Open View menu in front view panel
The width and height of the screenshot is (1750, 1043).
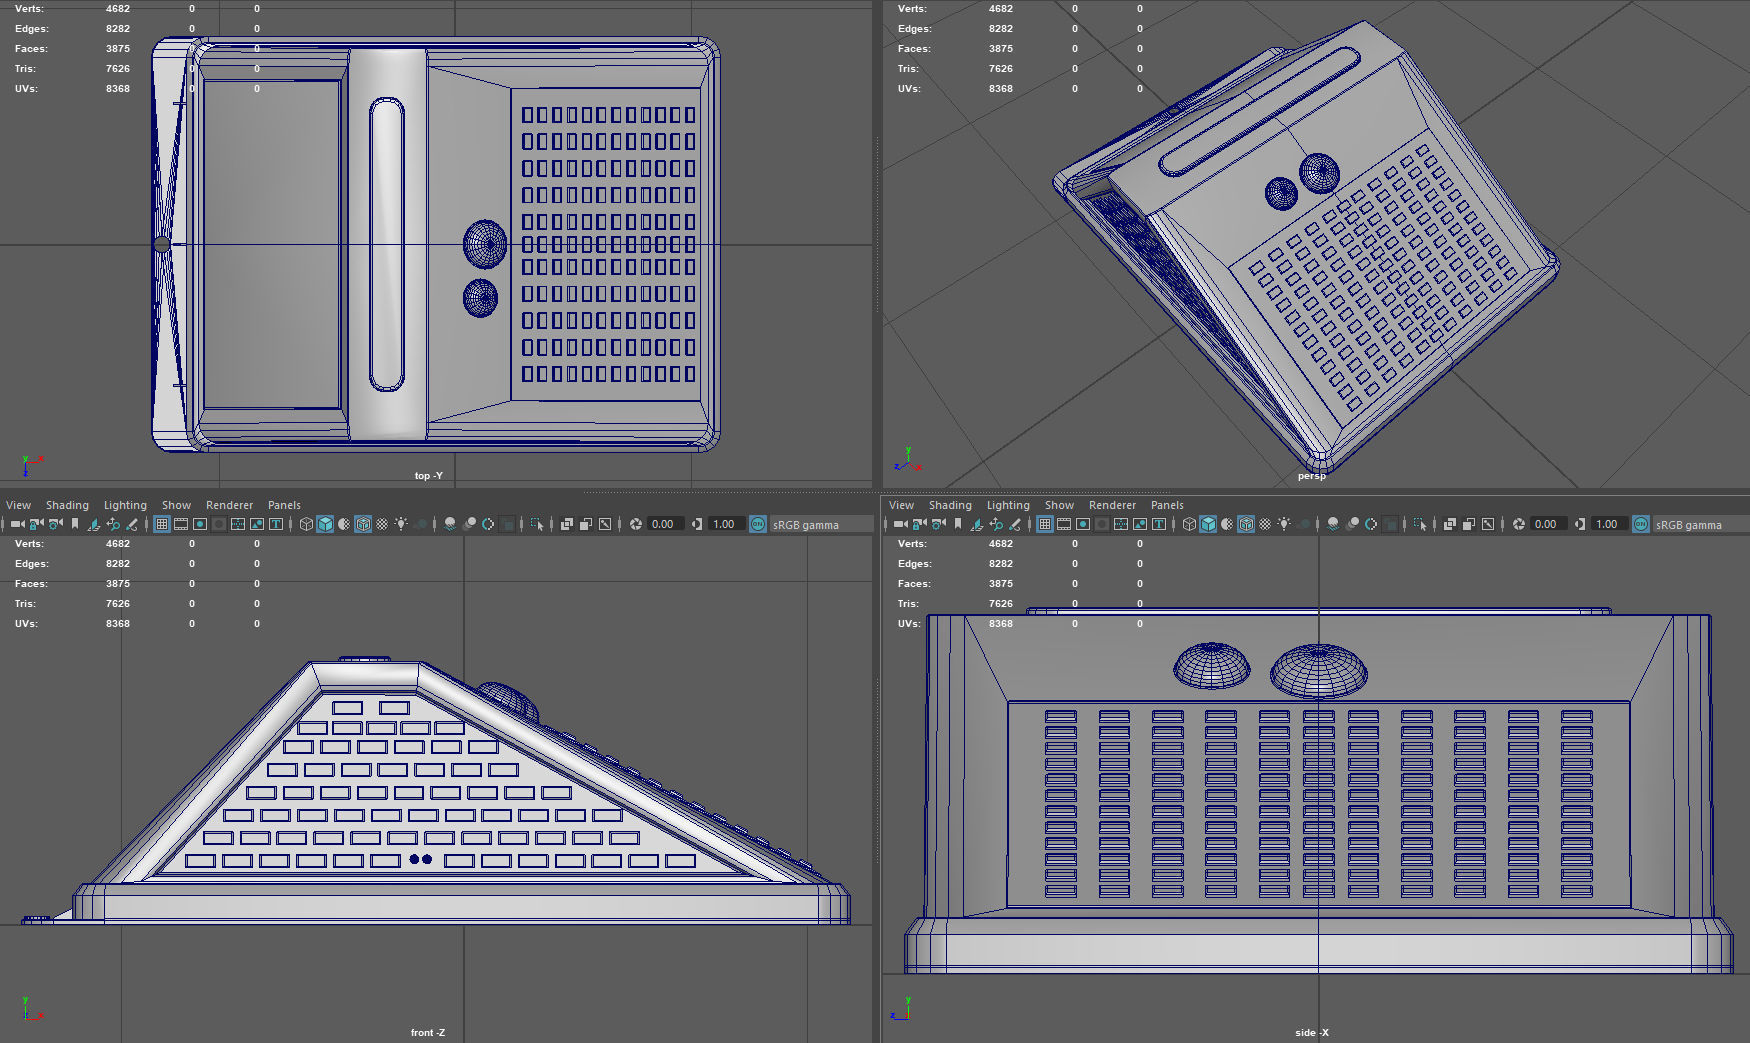click(18, 505)
